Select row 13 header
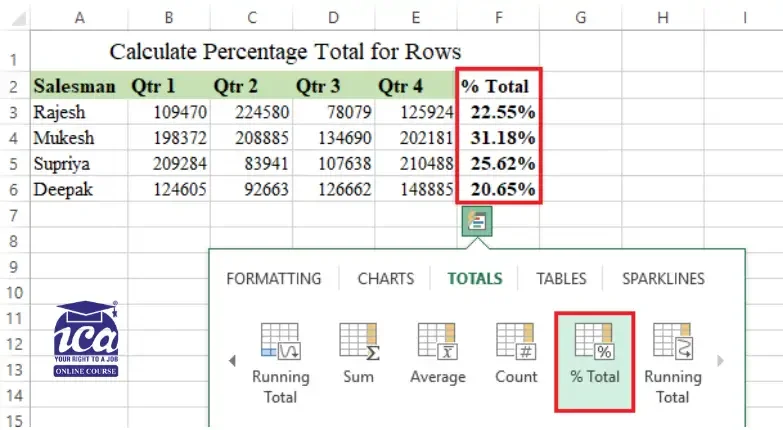This screenshot has height=430, width=783. click(14, 370)
